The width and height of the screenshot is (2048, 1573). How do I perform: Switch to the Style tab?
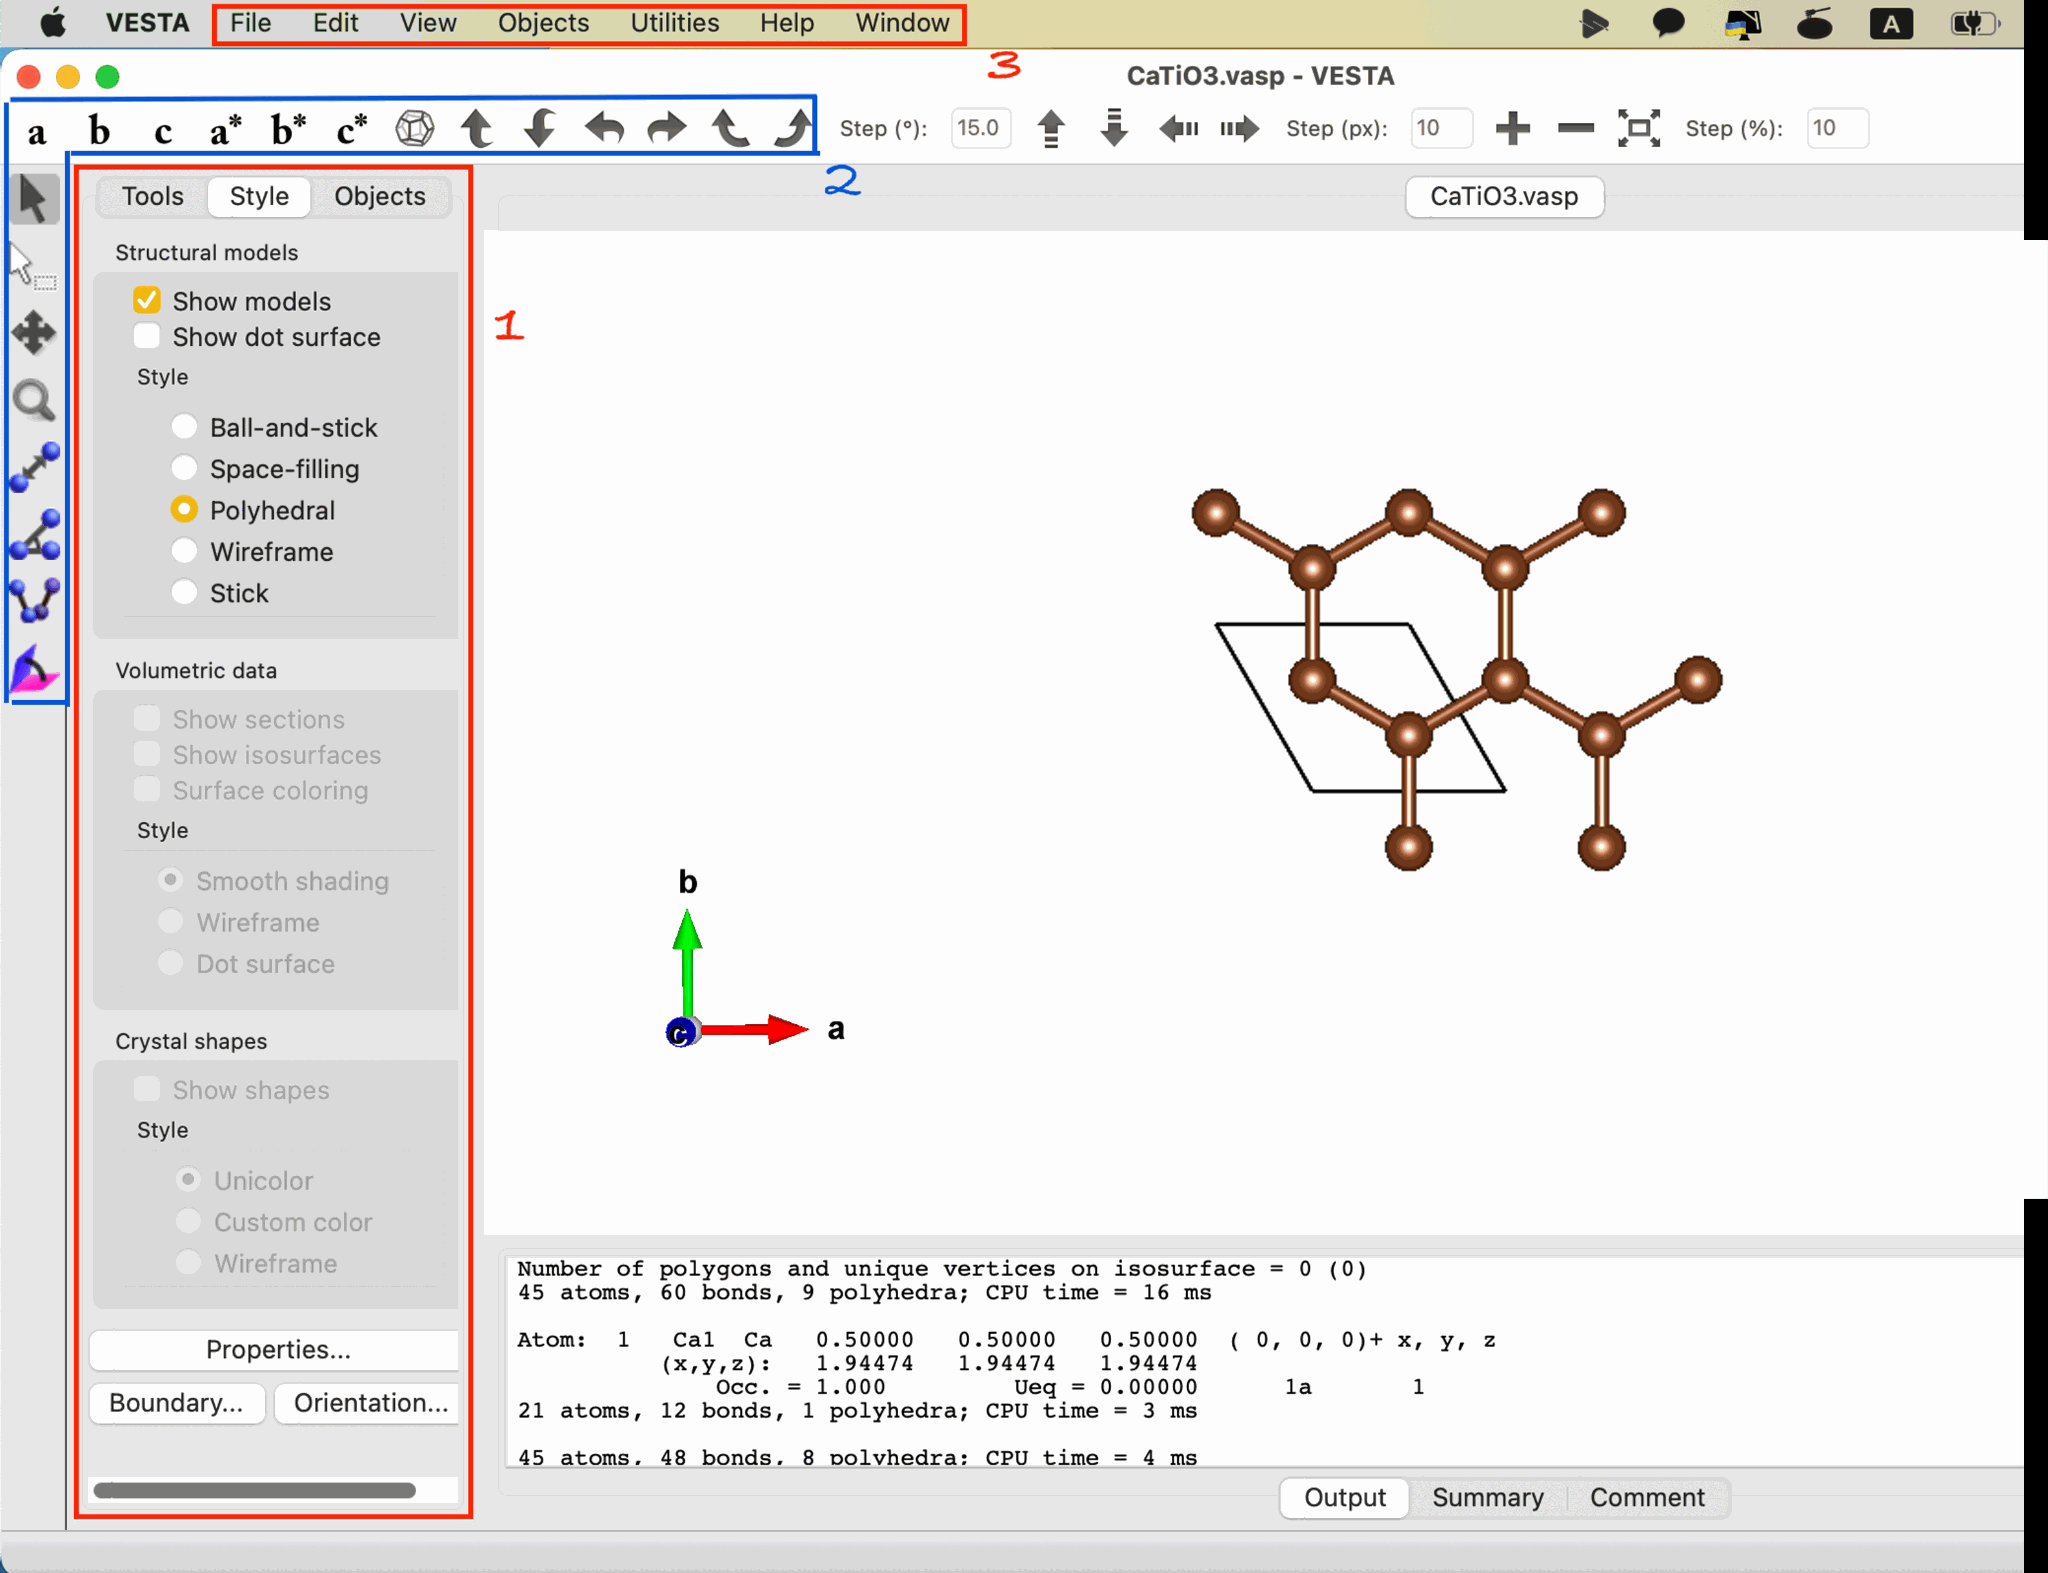click(259, 196)
